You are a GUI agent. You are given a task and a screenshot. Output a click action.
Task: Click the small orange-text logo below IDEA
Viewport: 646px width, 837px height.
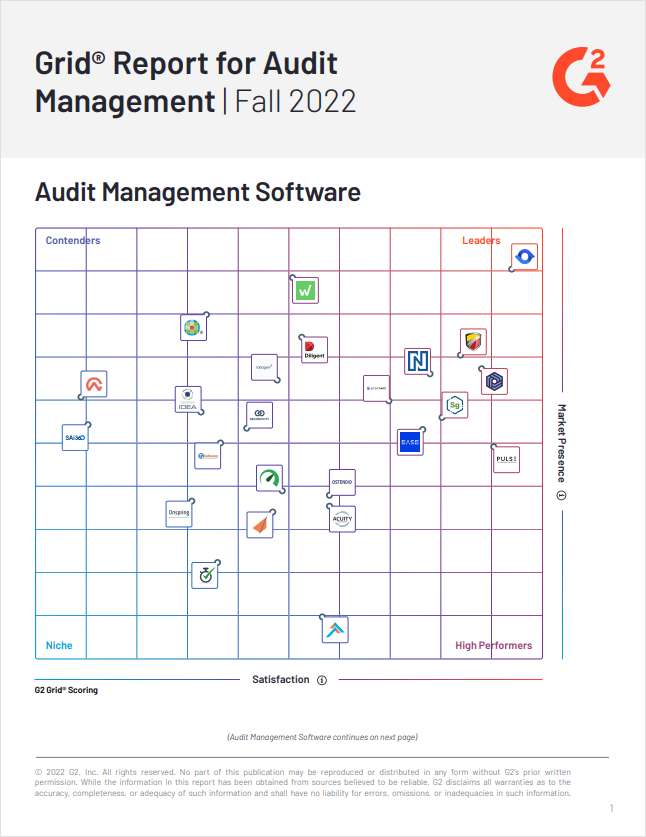208,456
